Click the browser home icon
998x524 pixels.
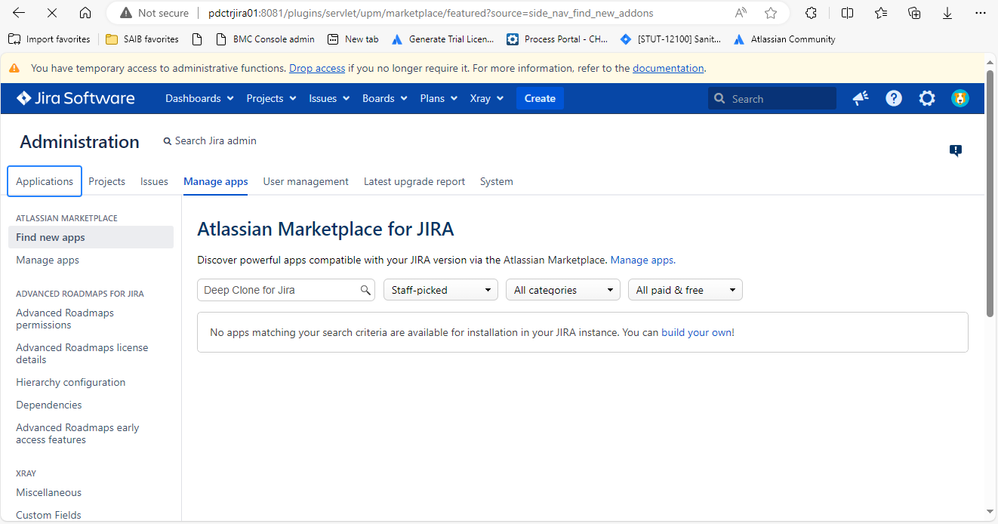[x=85, y=13]
